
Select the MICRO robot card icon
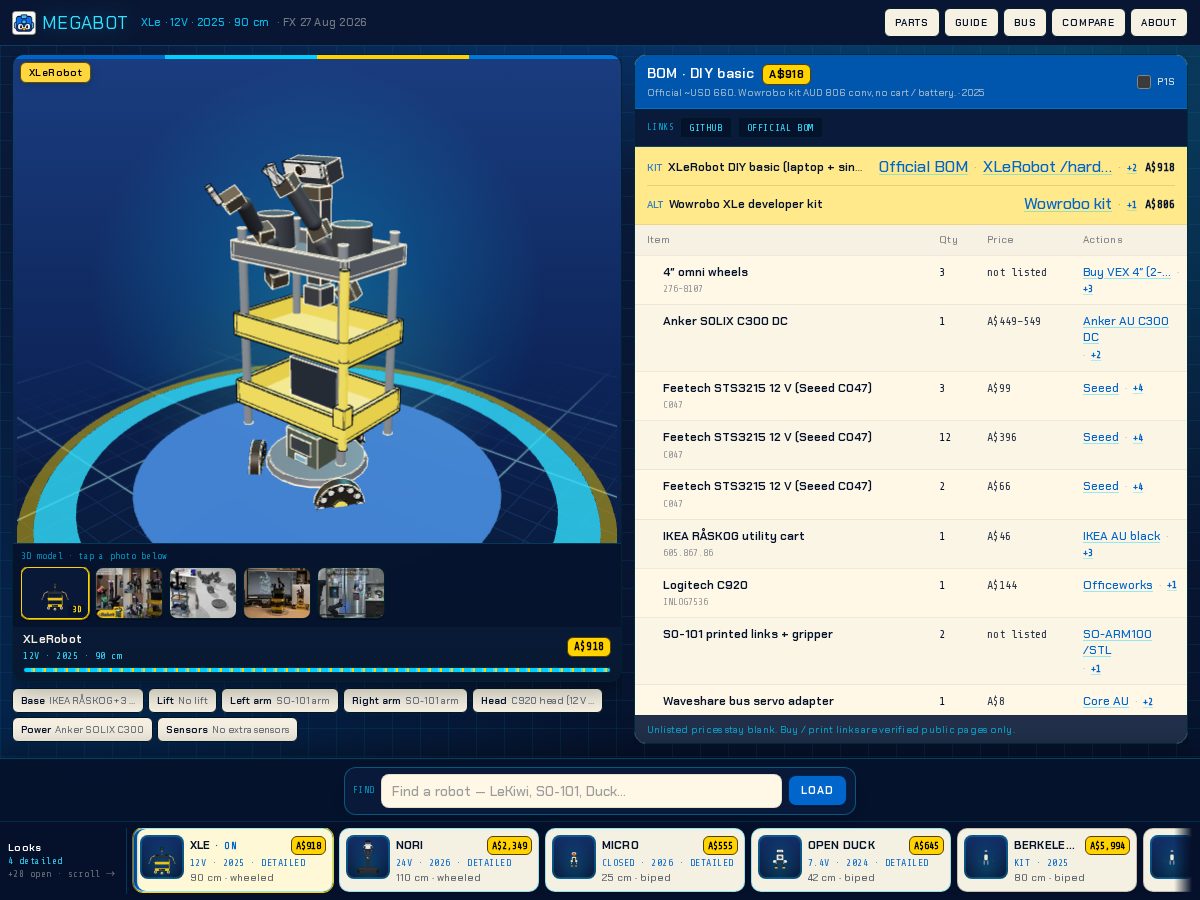pos(574,857)
